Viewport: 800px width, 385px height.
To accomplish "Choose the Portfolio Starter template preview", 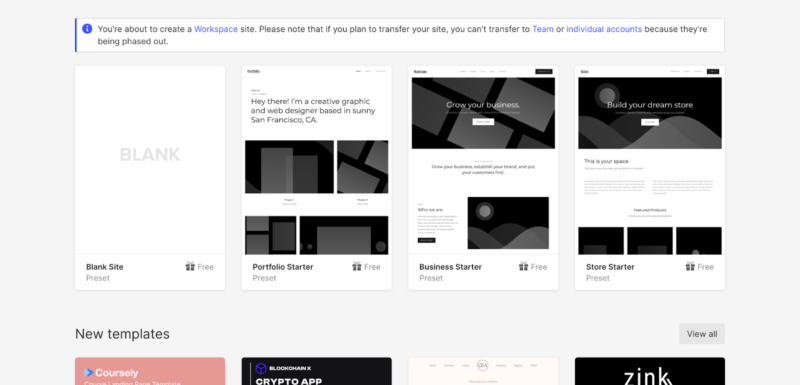I will click(316, 160).
